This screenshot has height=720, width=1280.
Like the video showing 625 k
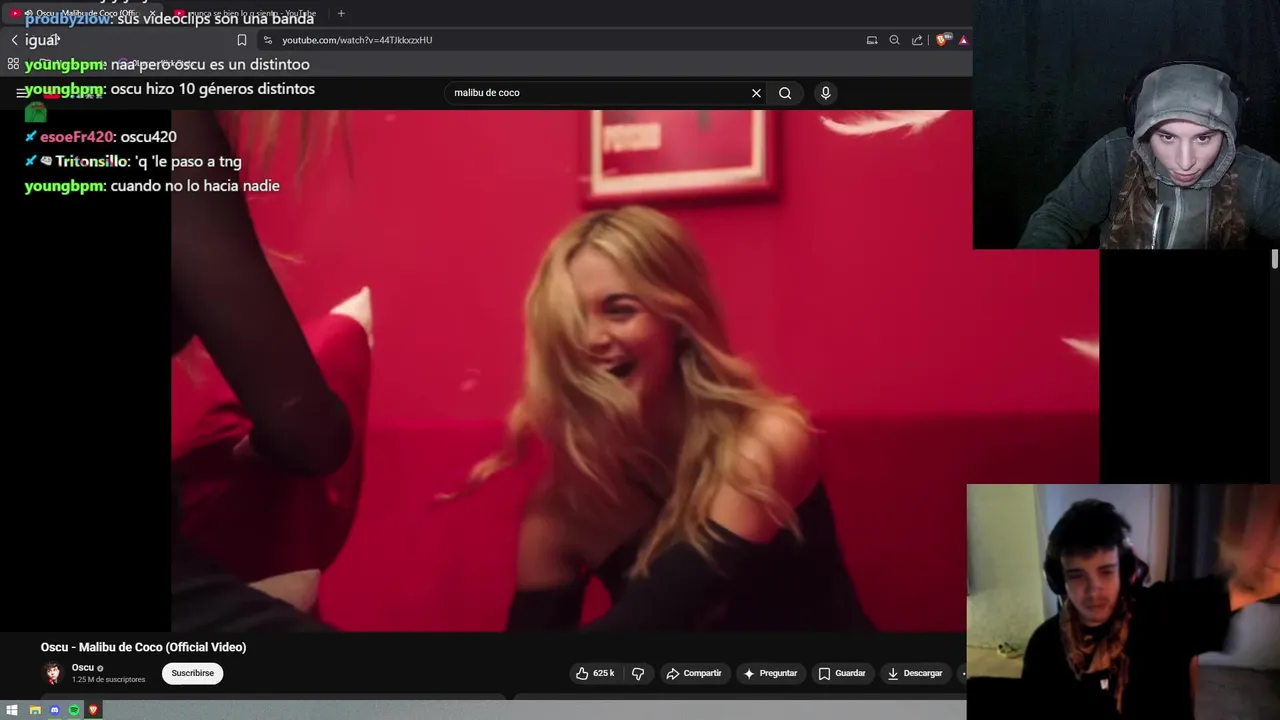[595, 673]
